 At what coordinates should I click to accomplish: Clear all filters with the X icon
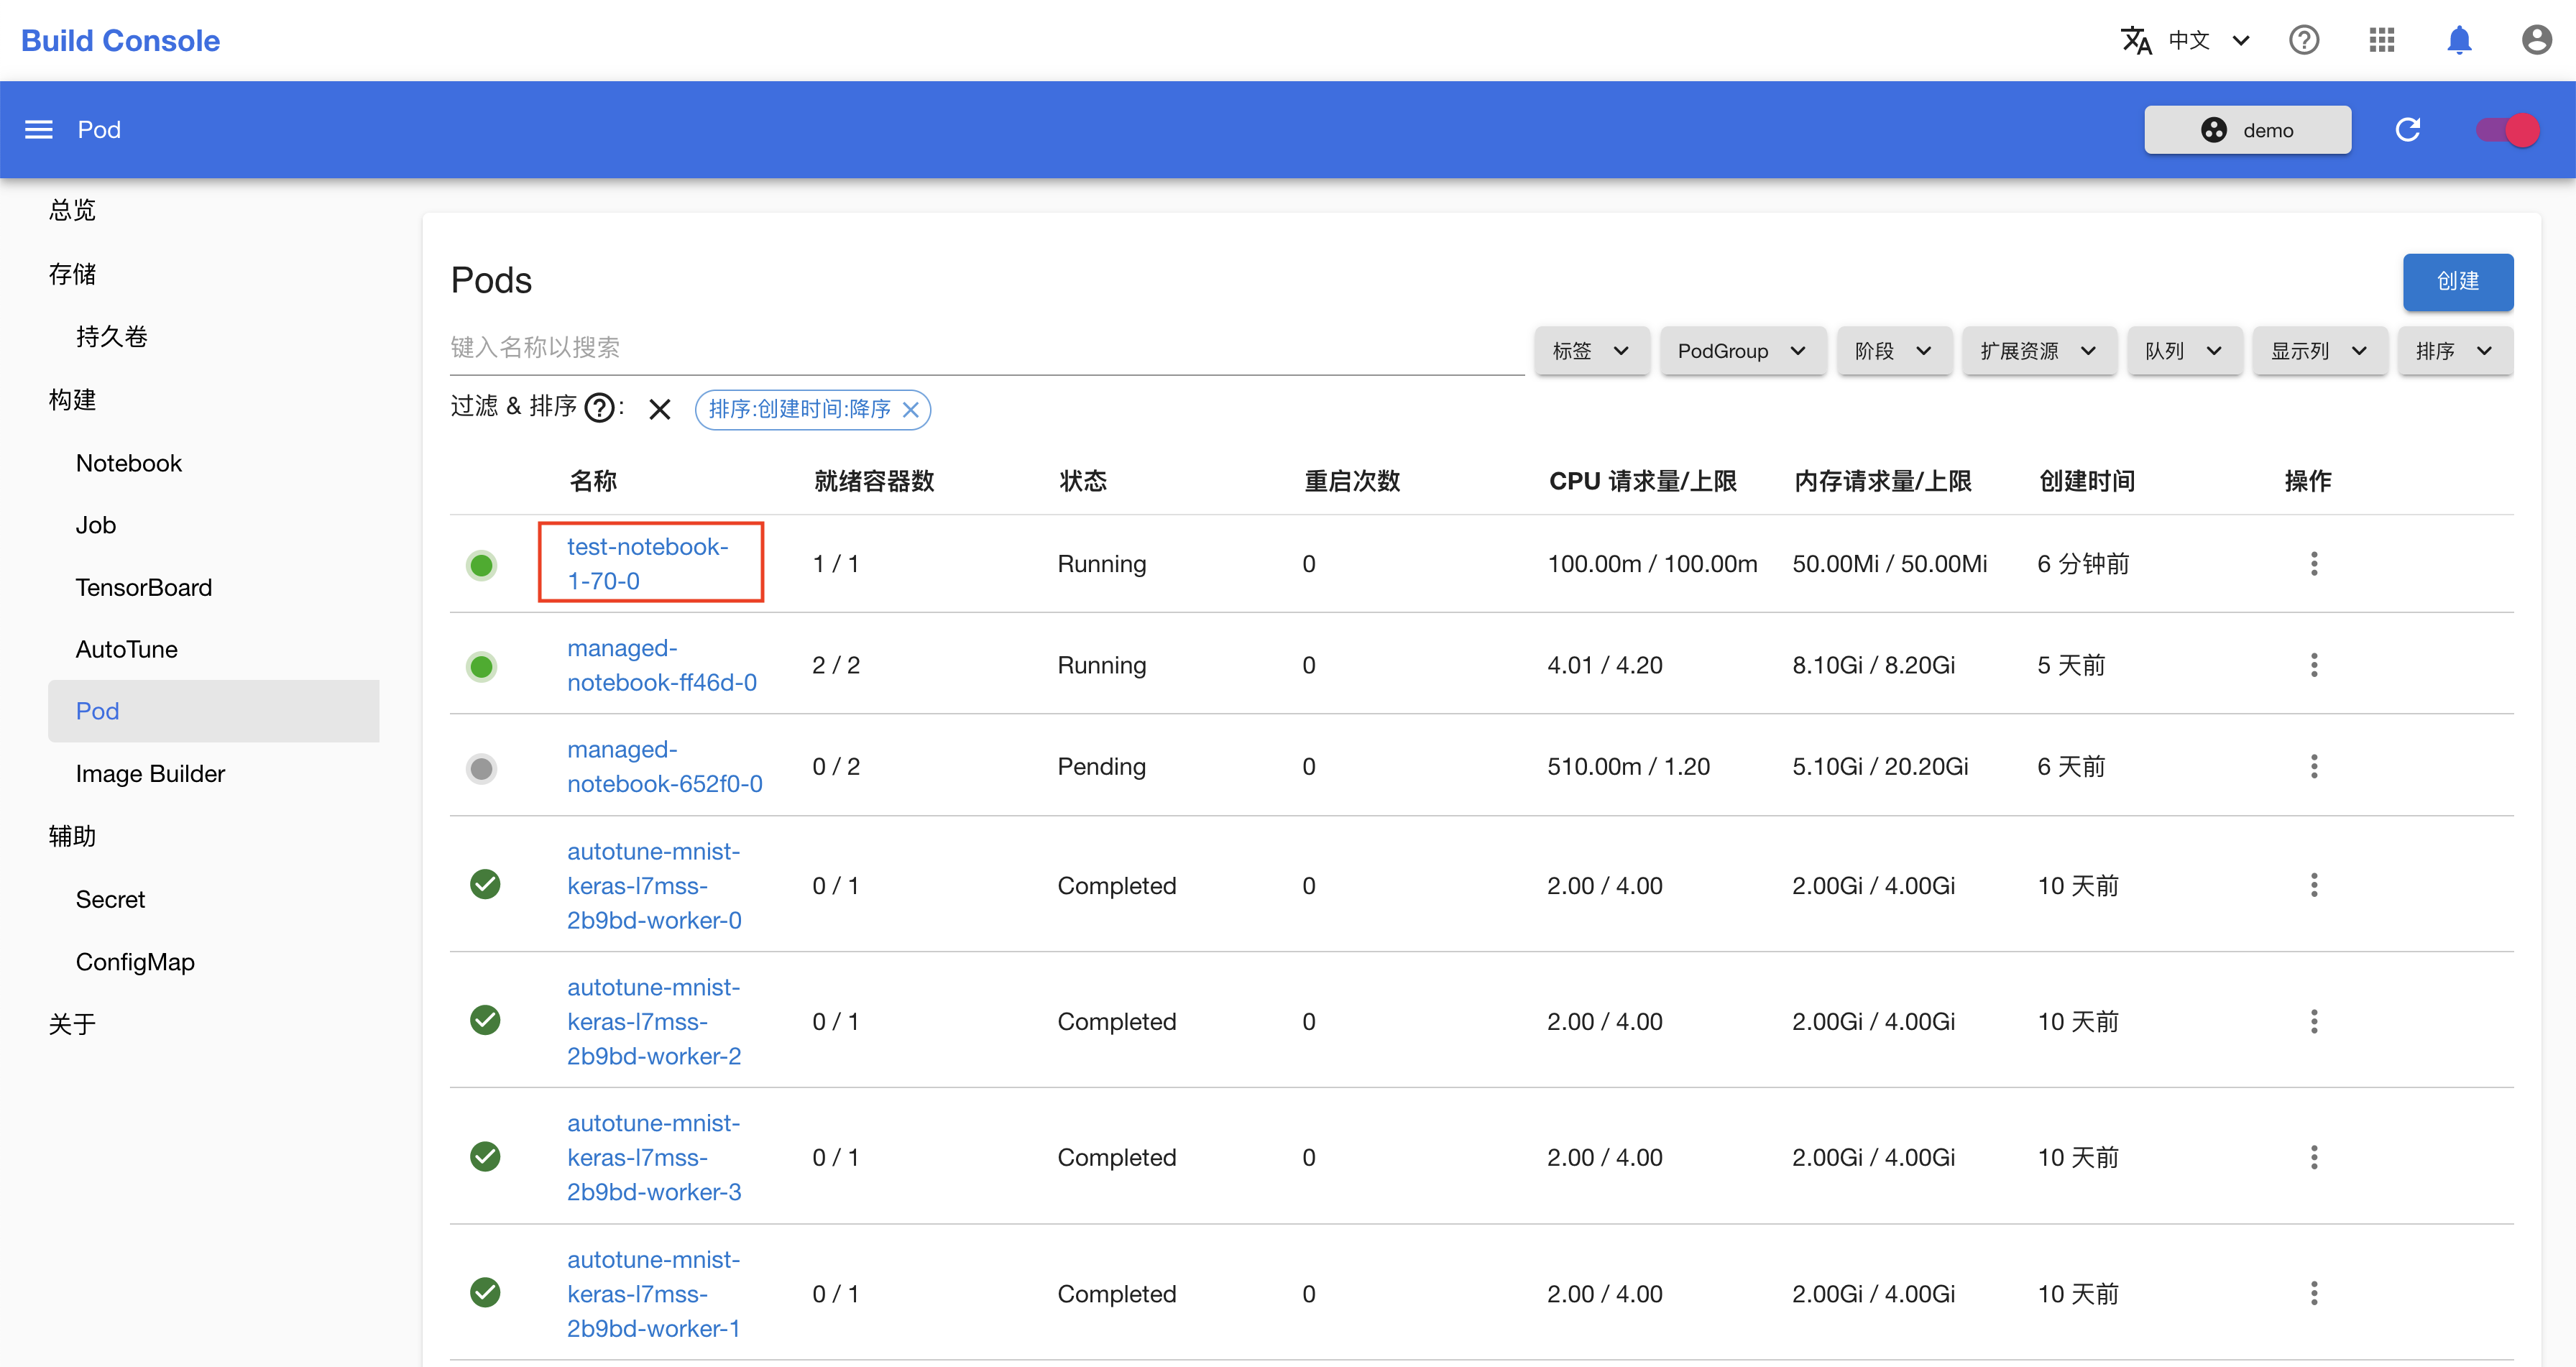point(659,409)
